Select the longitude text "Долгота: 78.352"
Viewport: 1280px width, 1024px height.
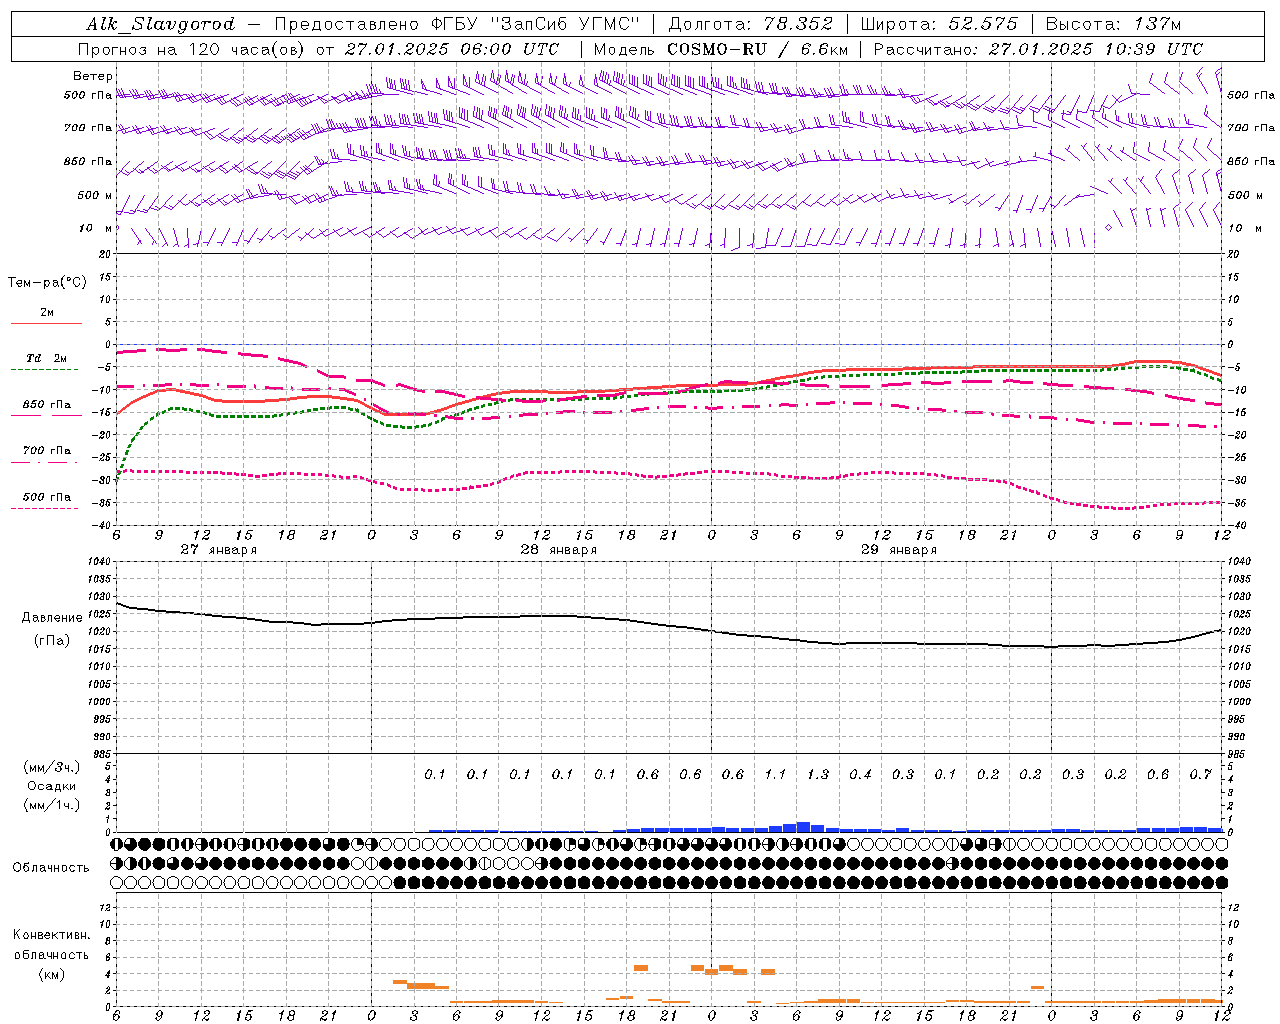(750, 24)
